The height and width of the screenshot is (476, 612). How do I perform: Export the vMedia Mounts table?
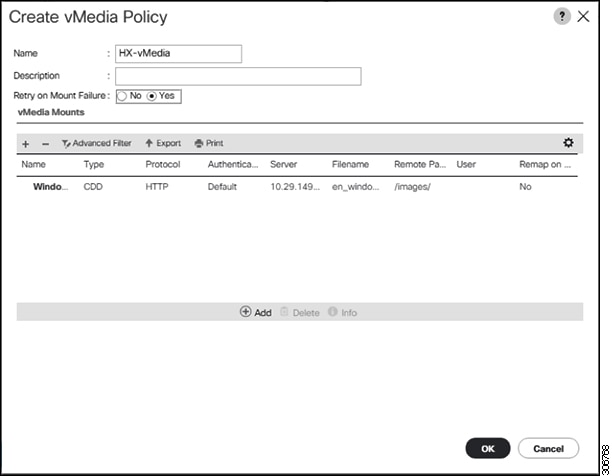[x=163, y=143]
